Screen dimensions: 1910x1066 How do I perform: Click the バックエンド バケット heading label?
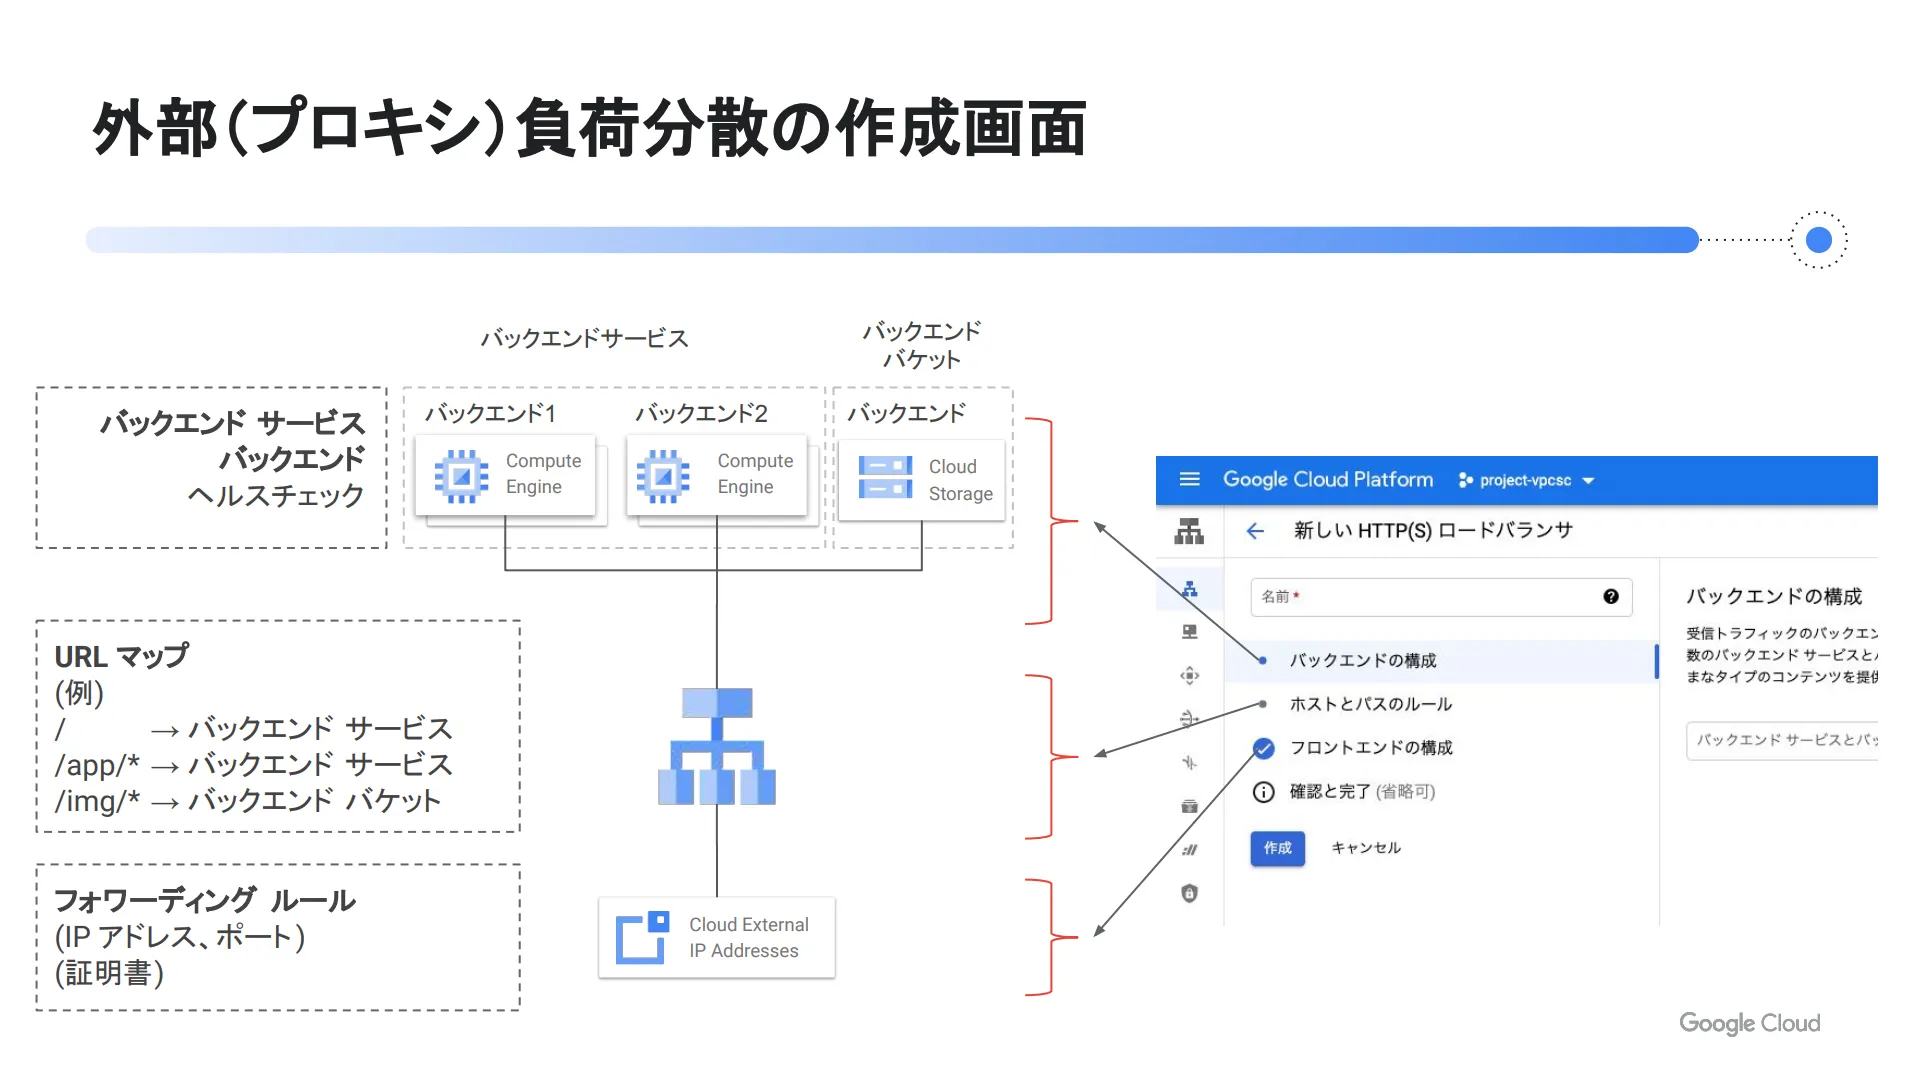click(921, 345)
